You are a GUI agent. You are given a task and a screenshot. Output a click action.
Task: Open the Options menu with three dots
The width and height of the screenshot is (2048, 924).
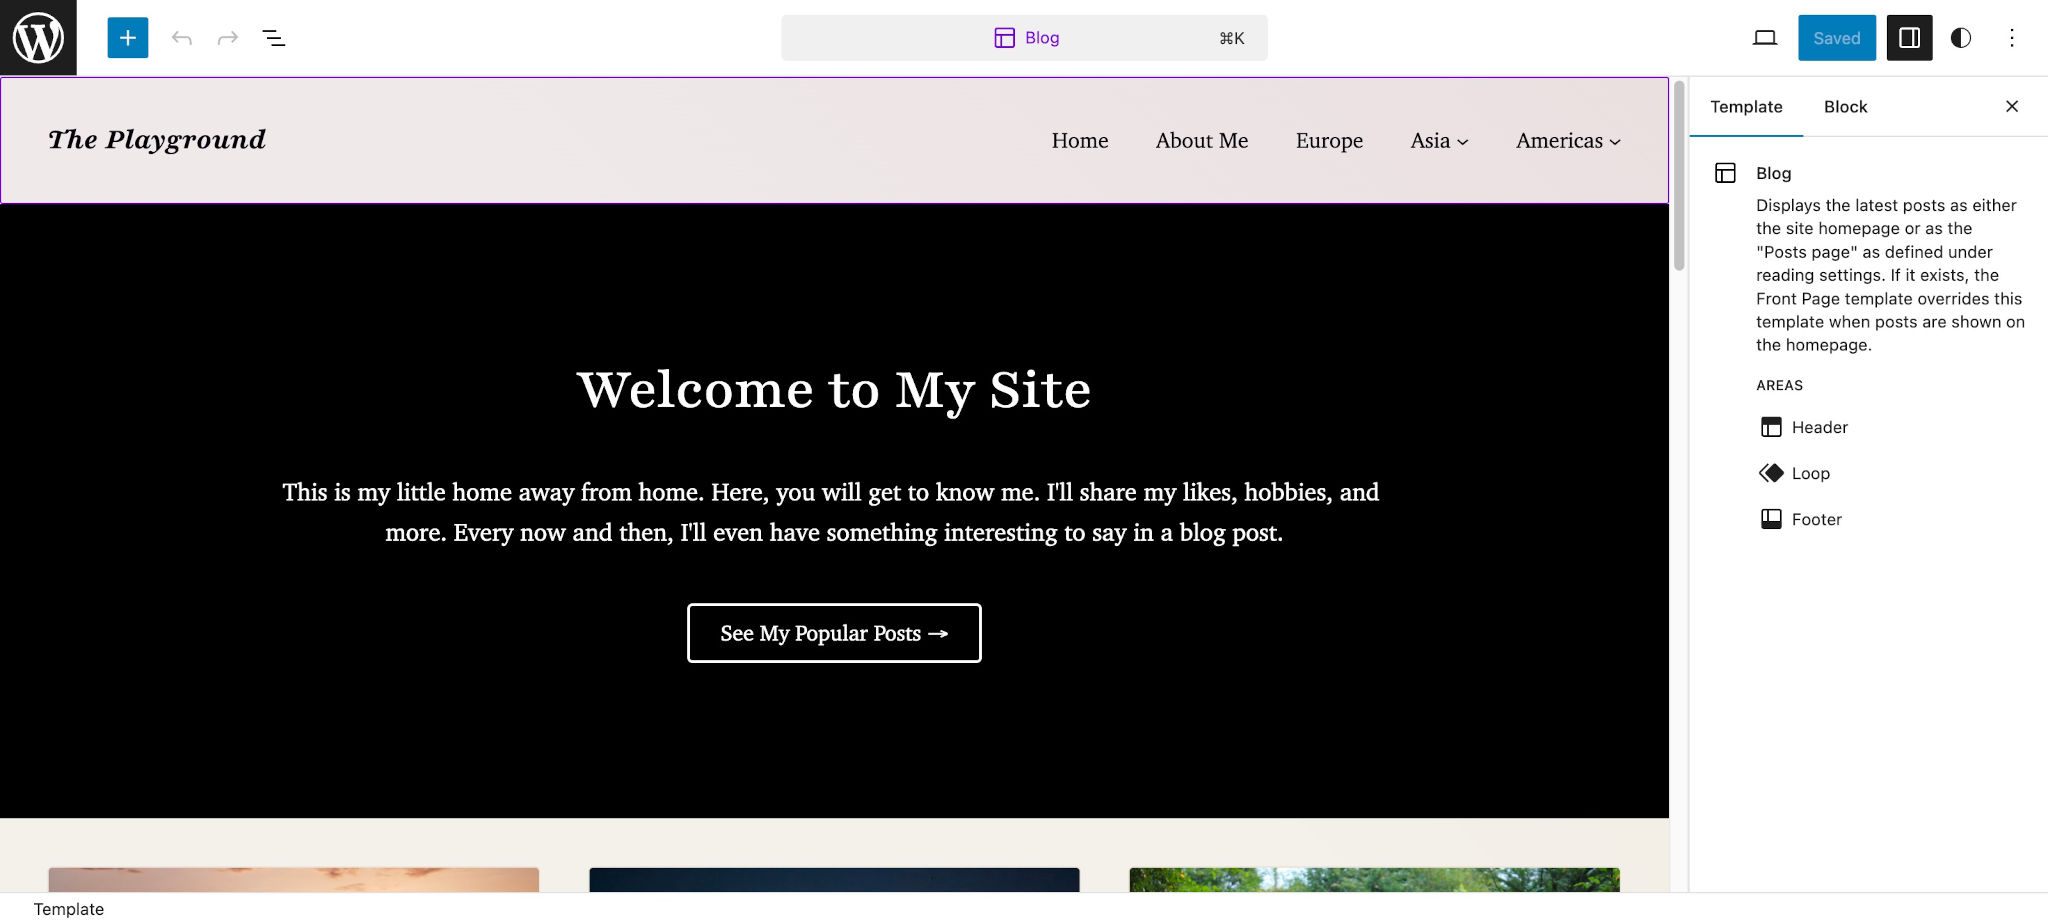coord(2011,38)
